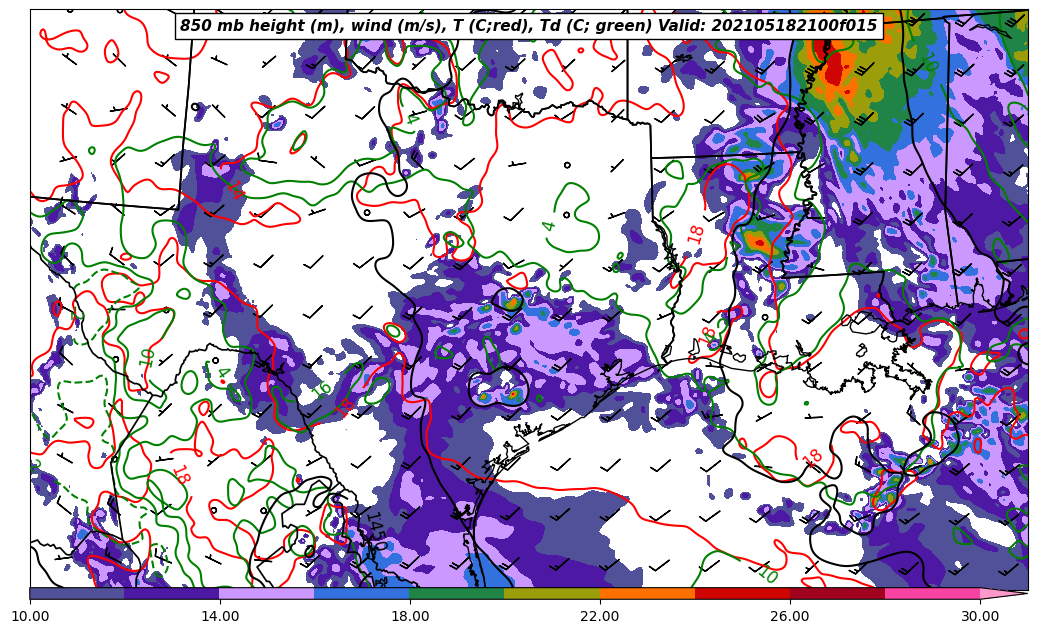Select the dark maroon colorbar segment after 26.00

[x=837, y=593]
